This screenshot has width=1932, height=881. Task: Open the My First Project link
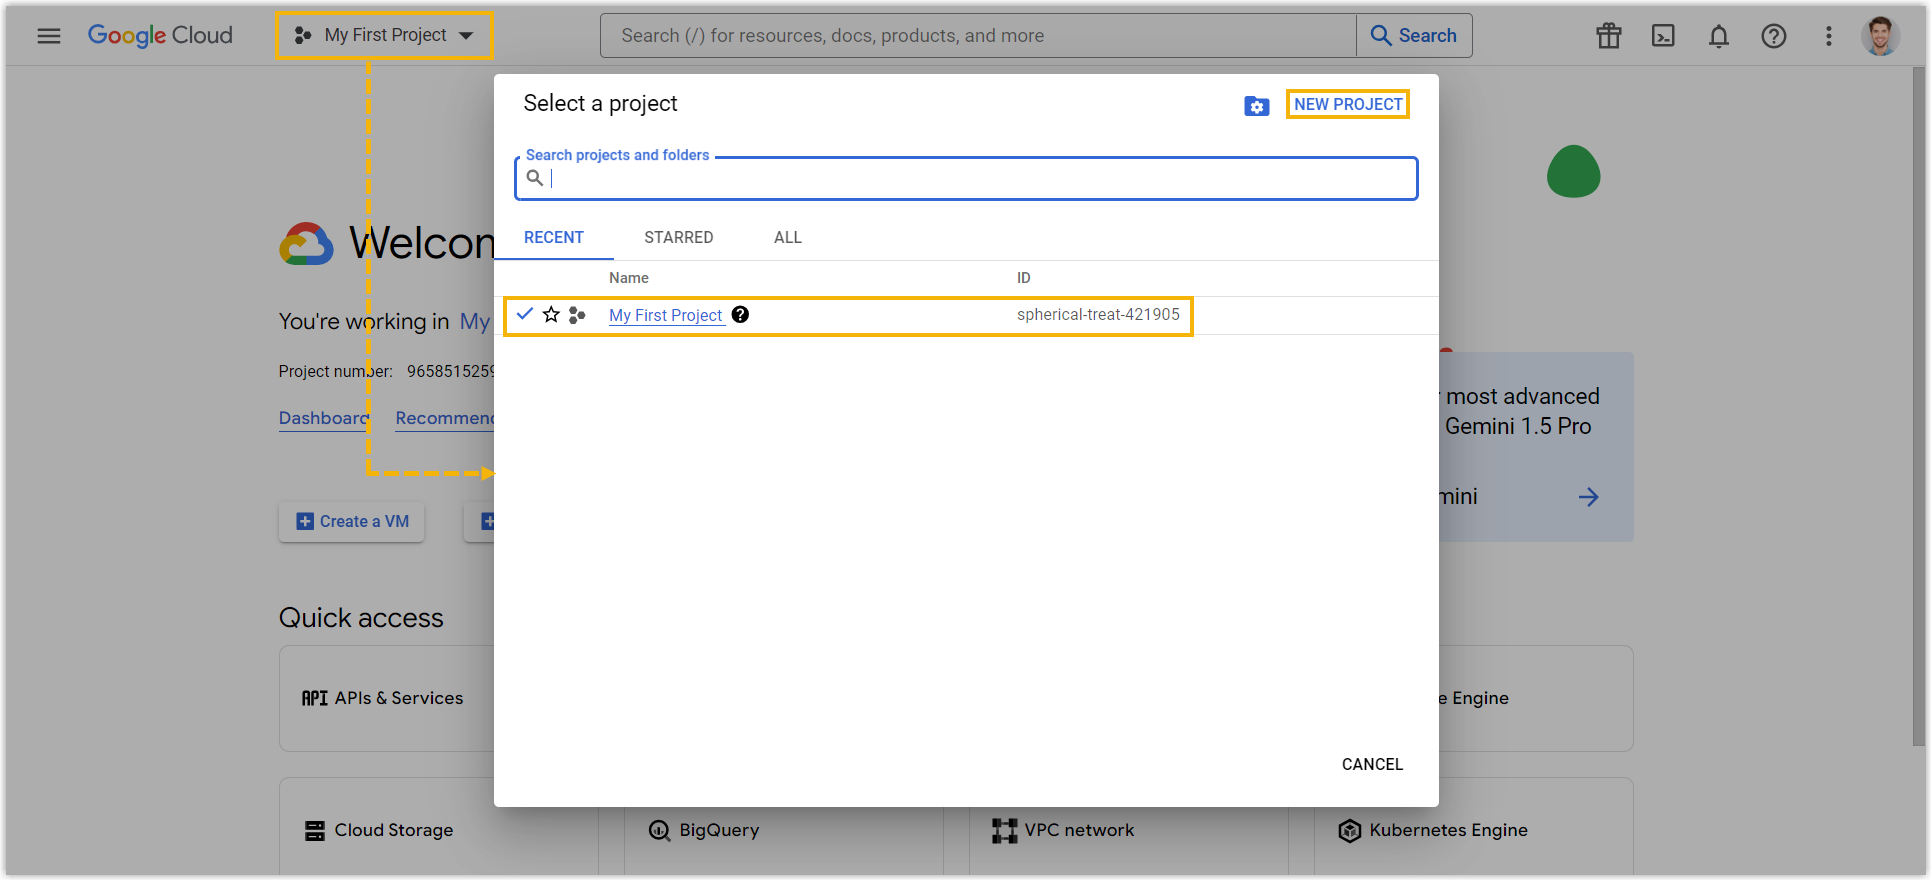coord(665,315)
